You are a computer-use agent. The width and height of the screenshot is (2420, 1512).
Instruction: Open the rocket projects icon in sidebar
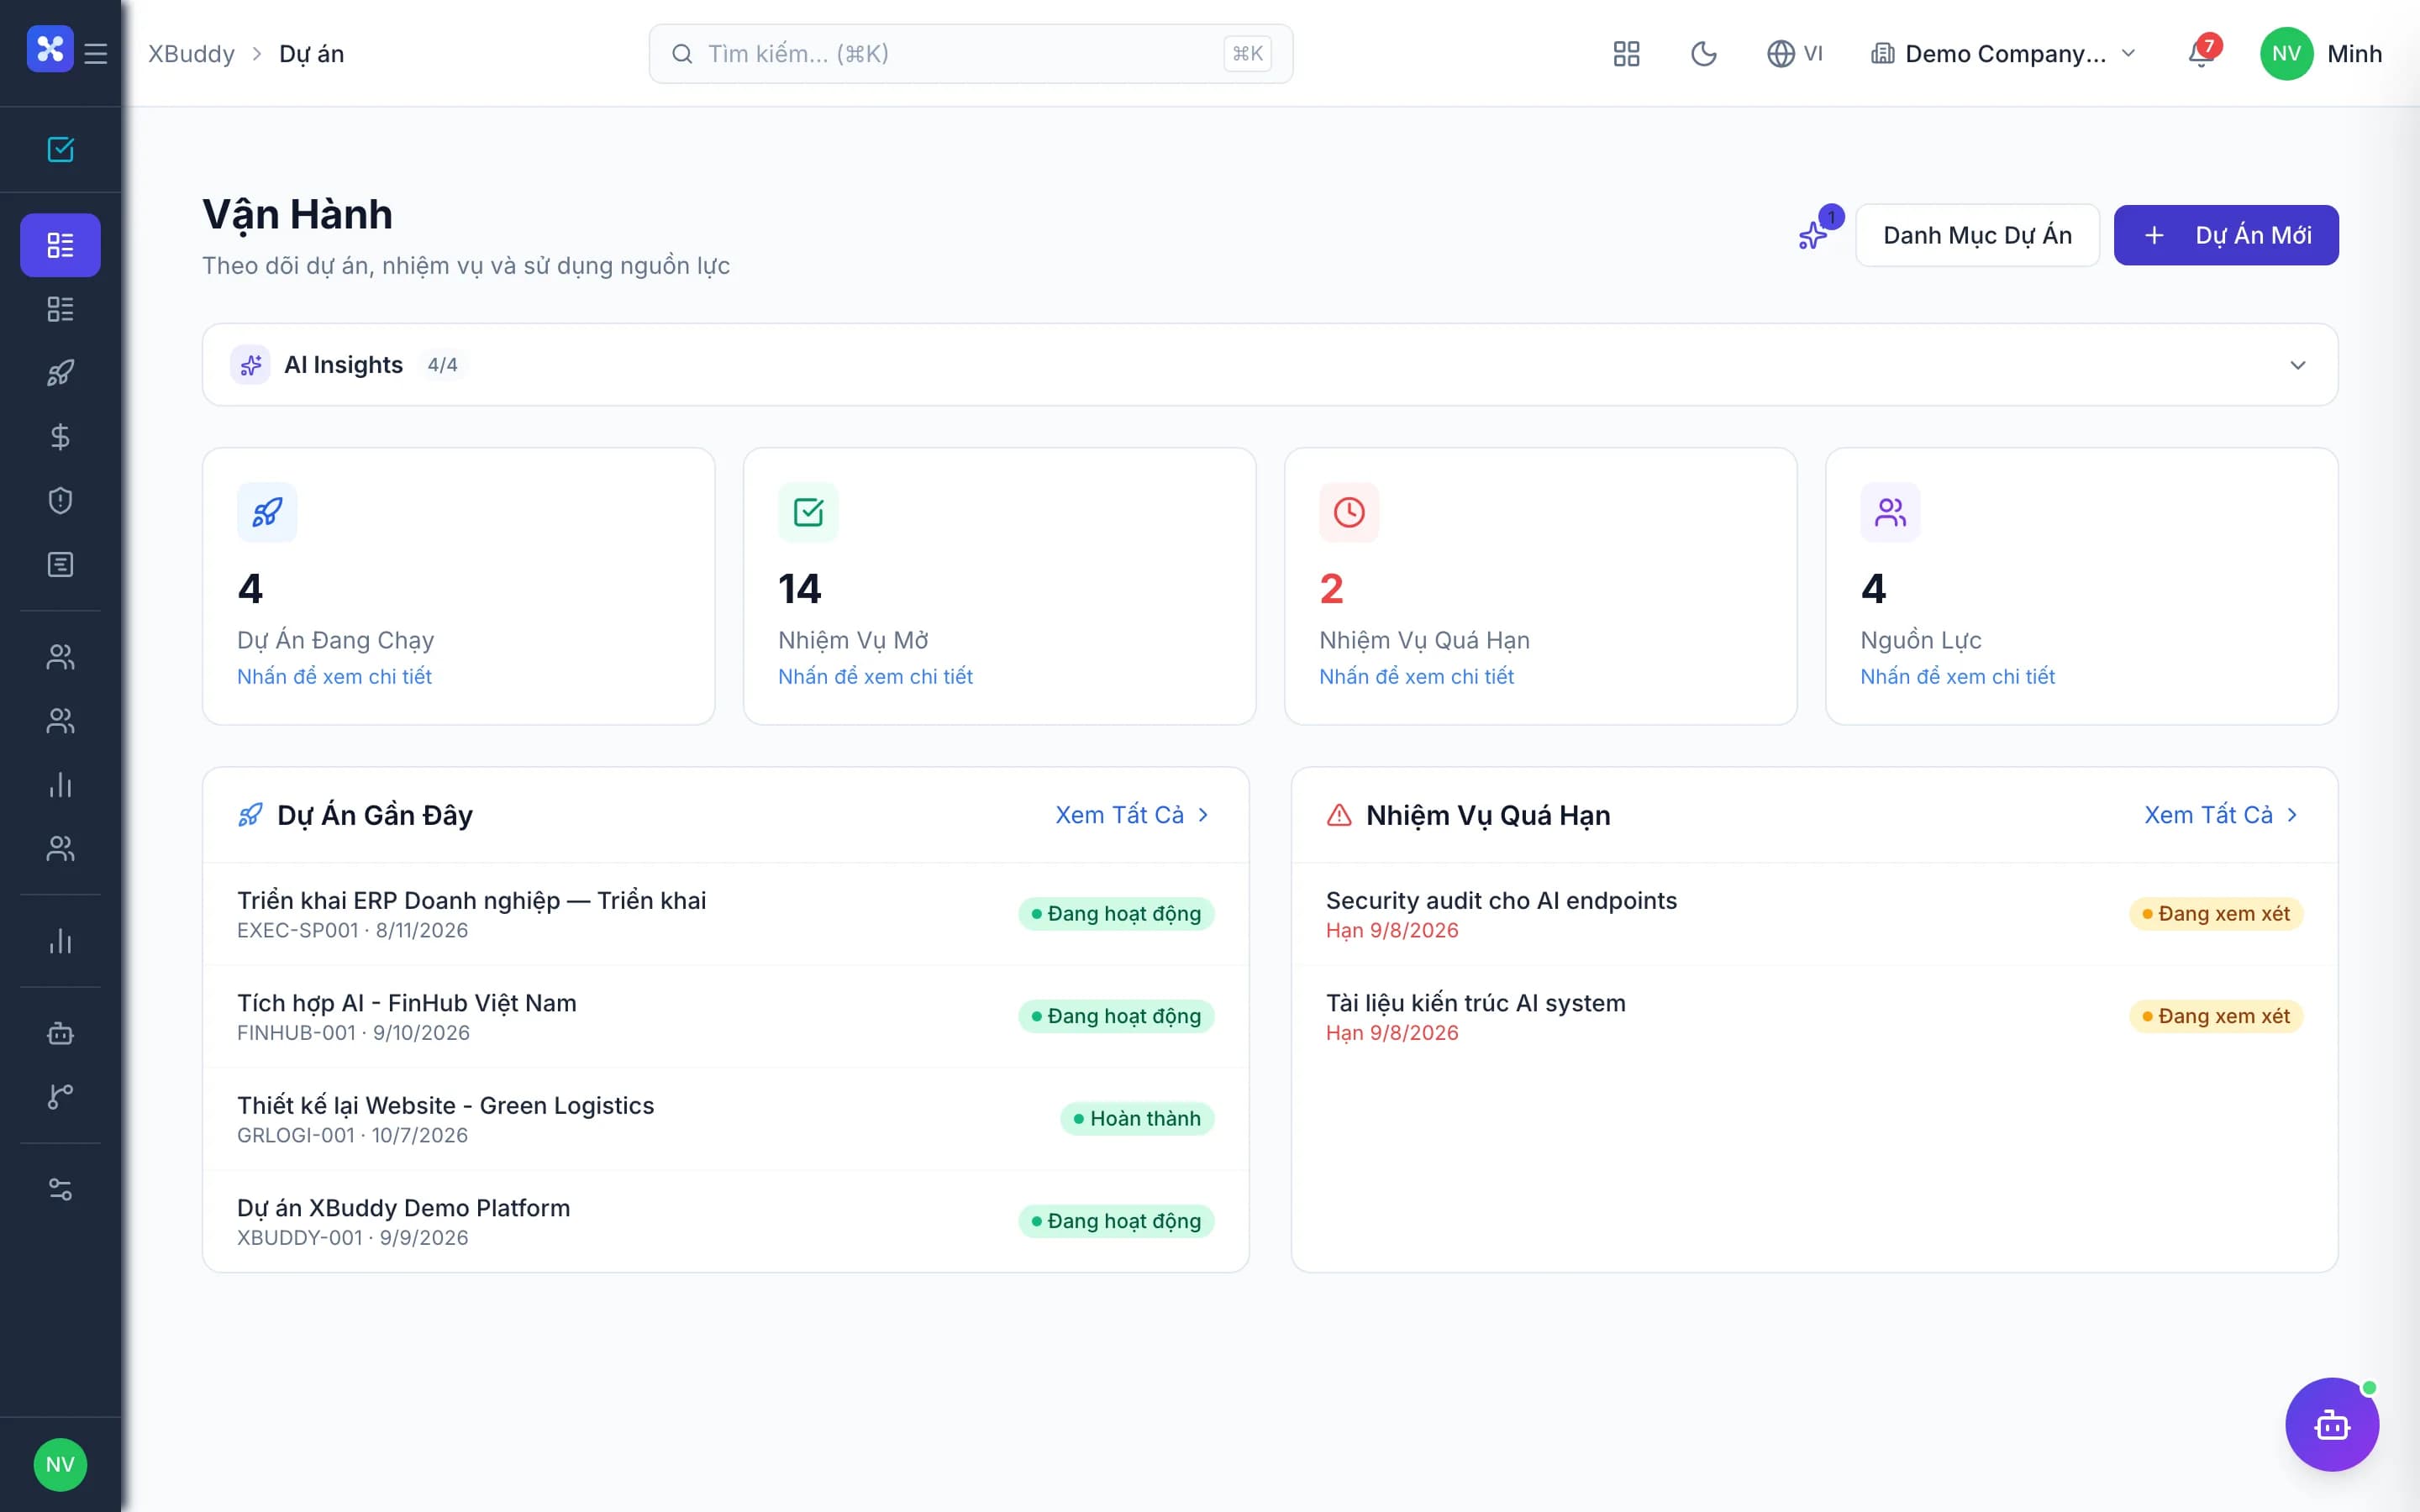pyautogui.click(x=60, y=373)
